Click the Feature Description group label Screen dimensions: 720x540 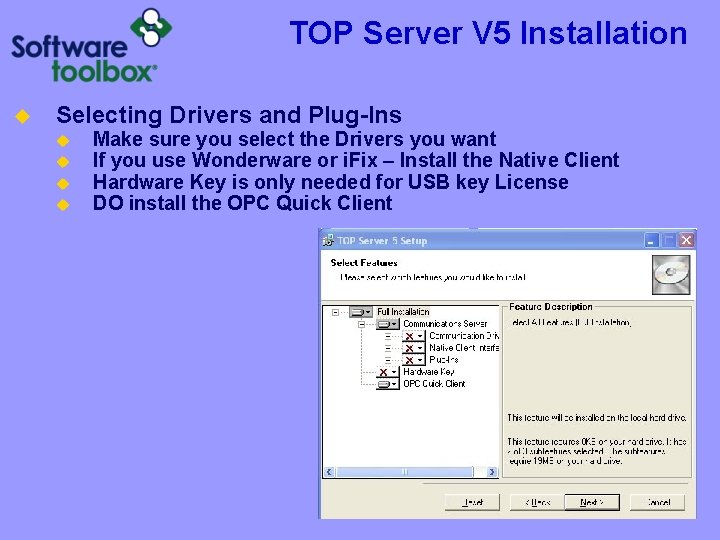(x=551, y=307)
